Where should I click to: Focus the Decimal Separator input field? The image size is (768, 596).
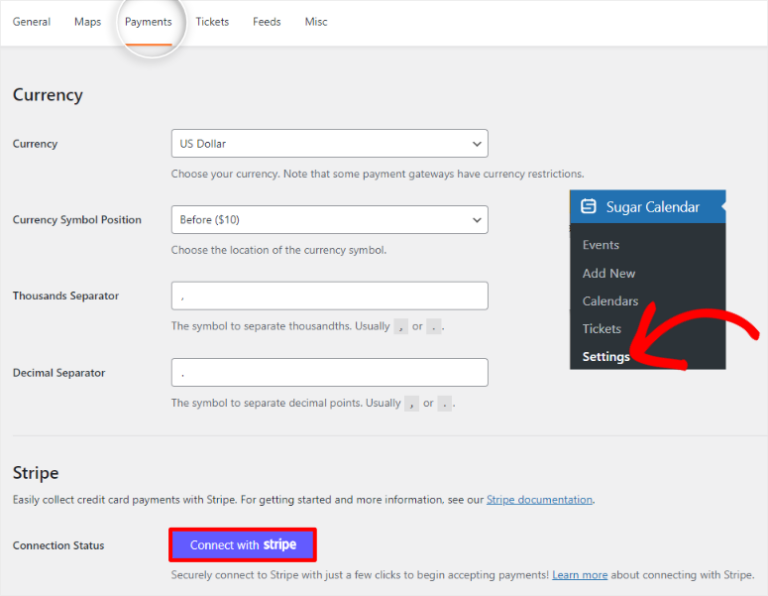329,373
